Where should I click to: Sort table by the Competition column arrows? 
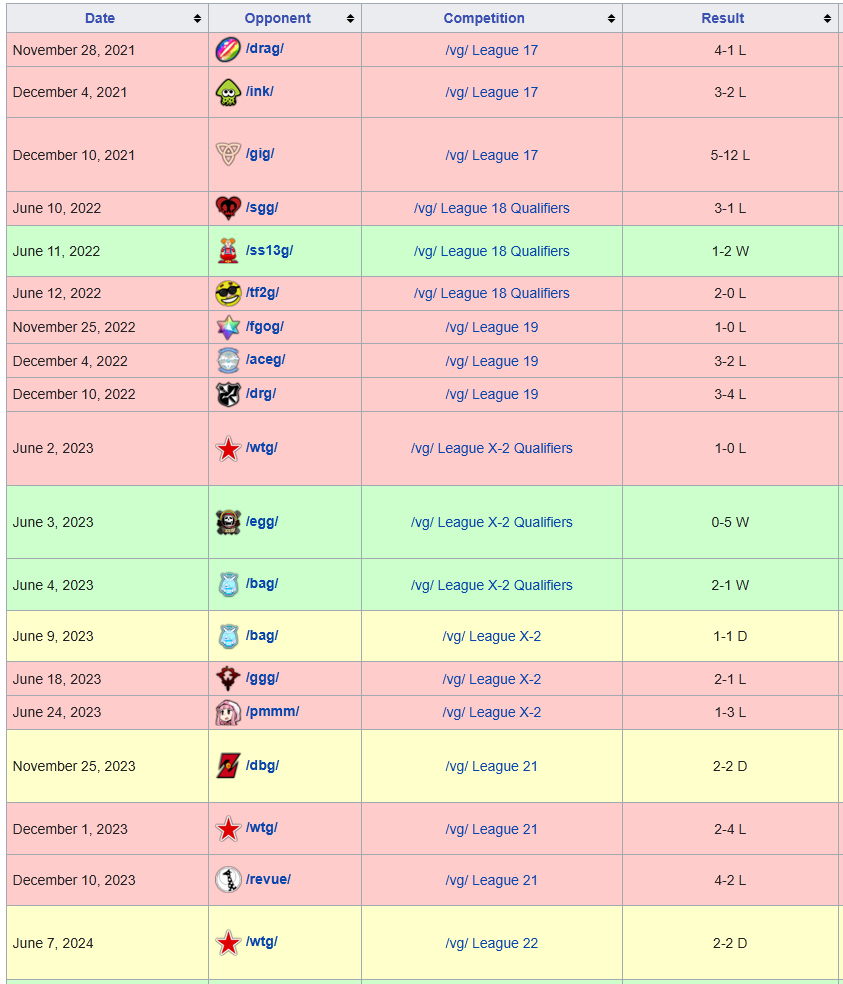pos(611,18)
